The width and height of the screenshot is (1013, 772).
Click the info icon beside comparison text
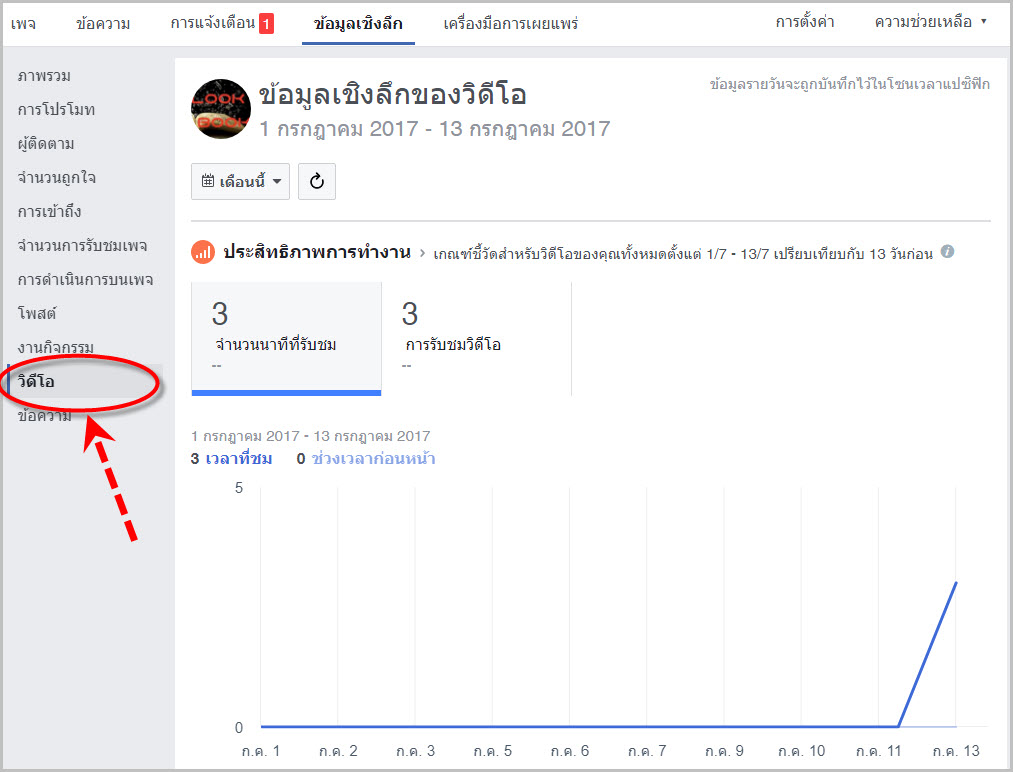coord(947,251)
